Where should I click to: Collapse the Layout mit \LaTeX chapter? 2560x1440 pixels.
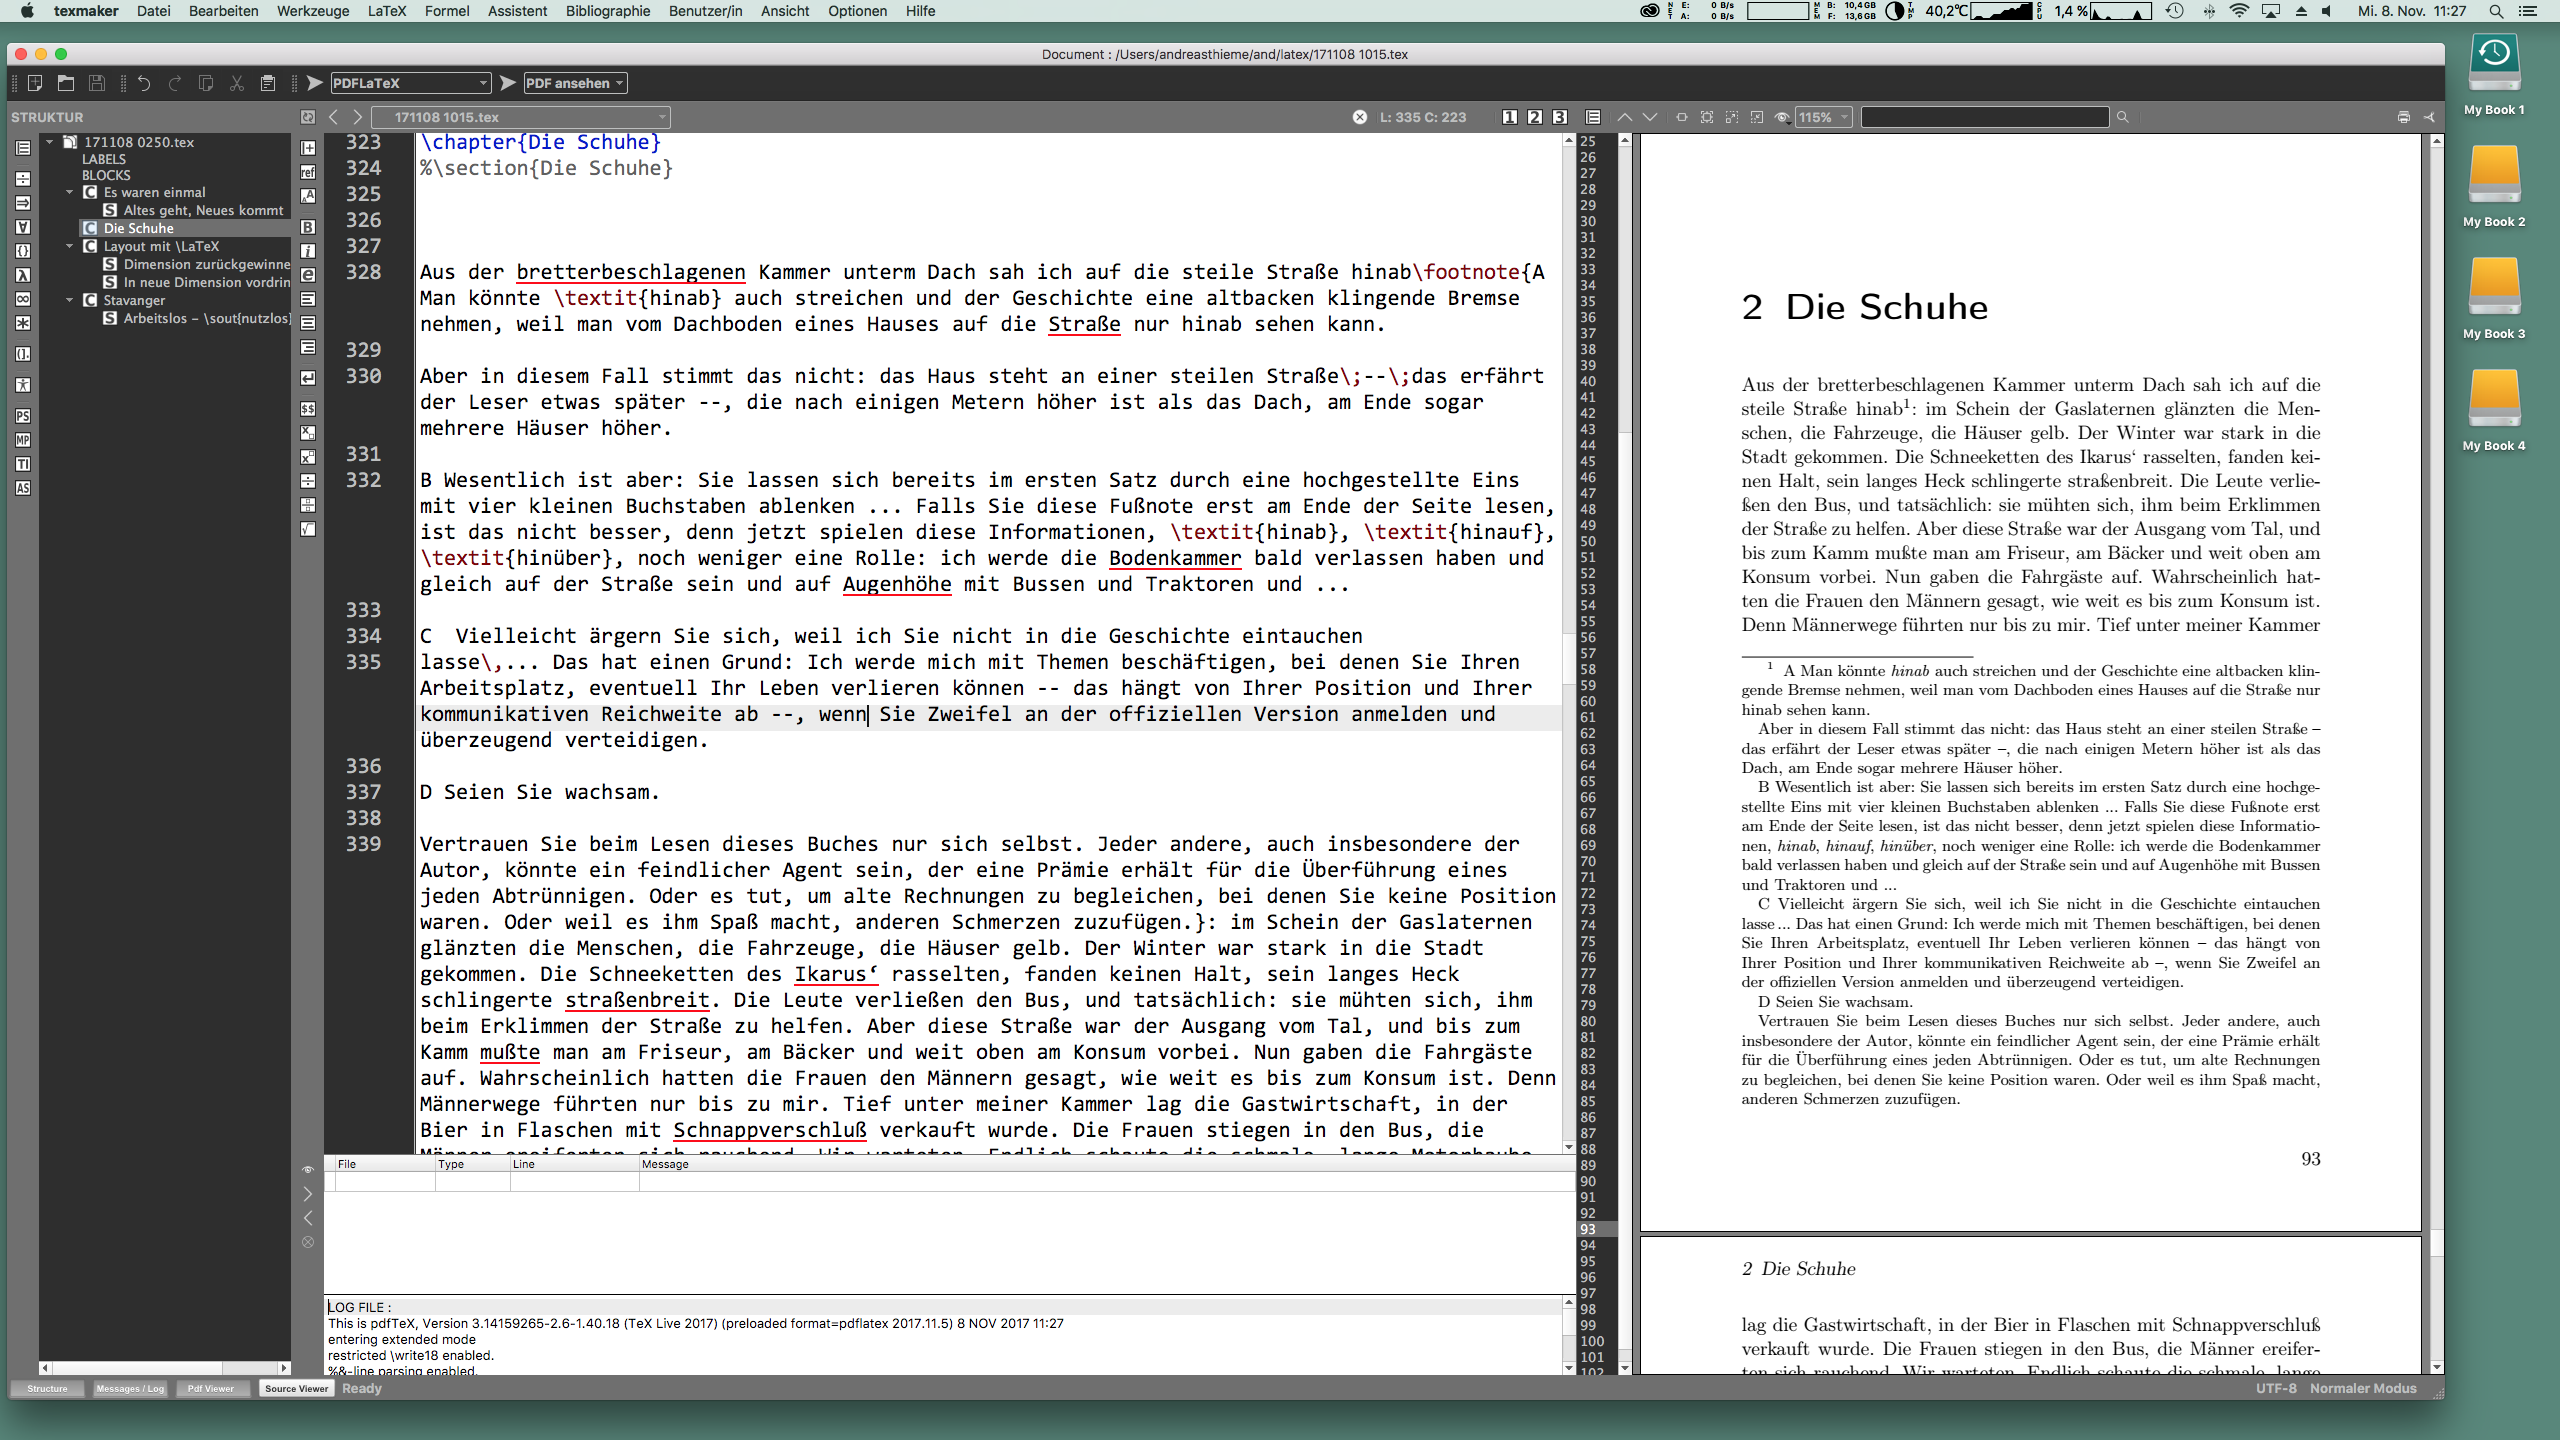click(69, 246)
